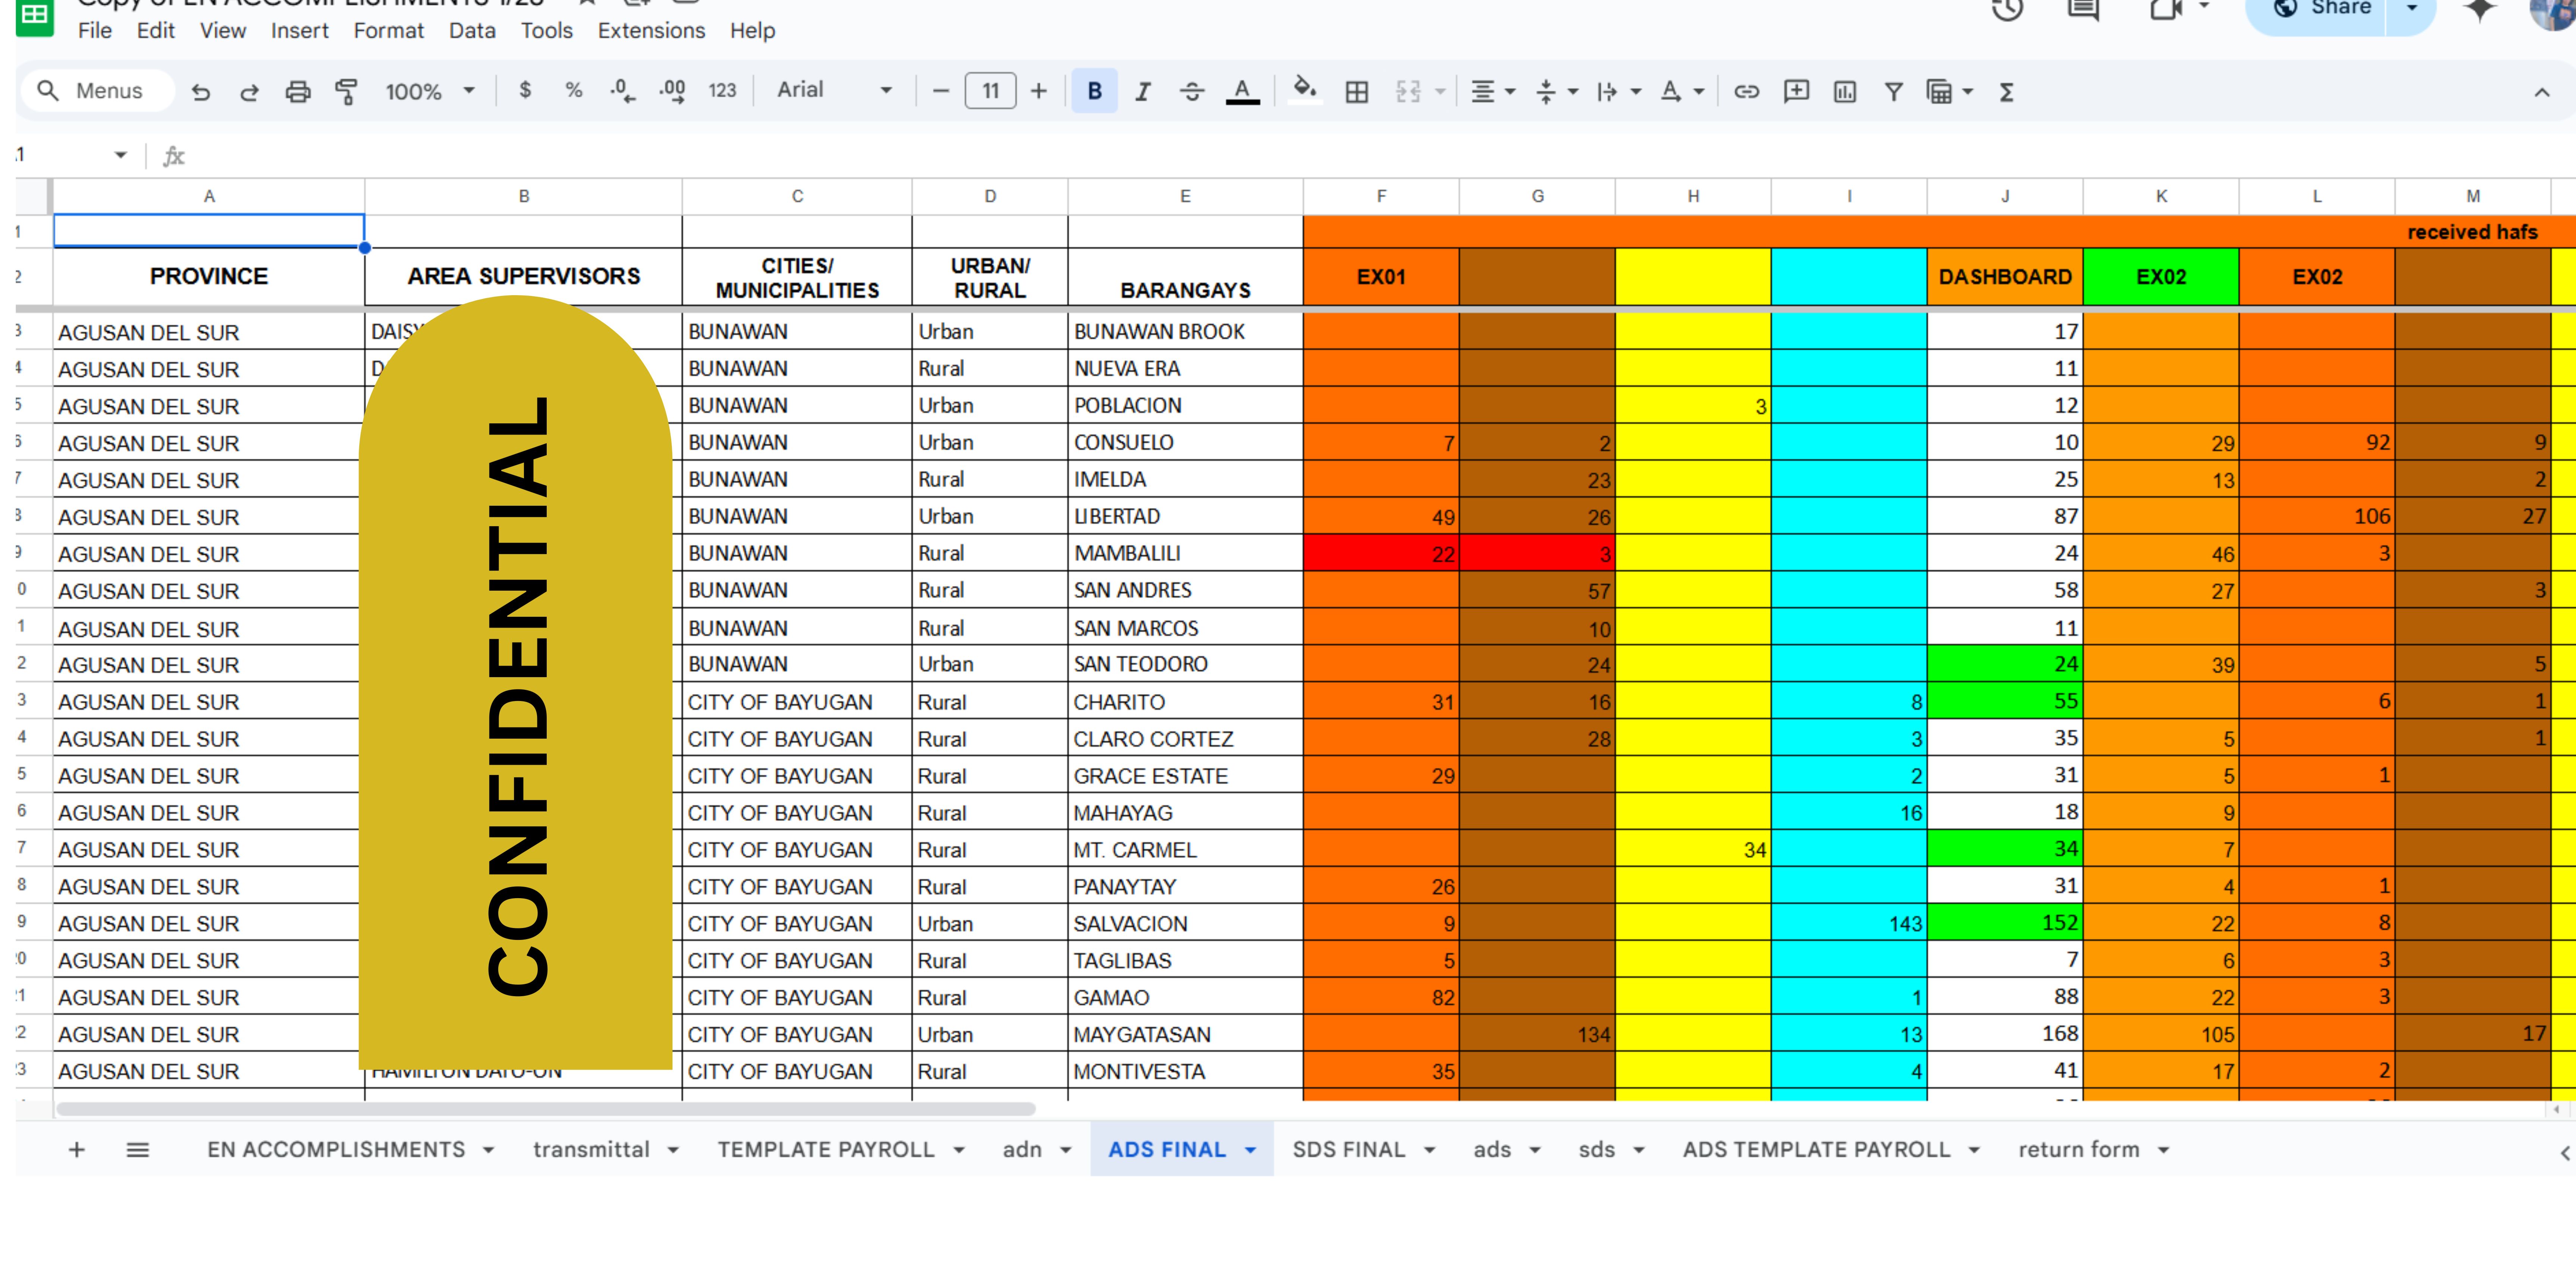Decrease font size with minus button
Viewport: 2576px width, 1288px height.
coord(940,91)
